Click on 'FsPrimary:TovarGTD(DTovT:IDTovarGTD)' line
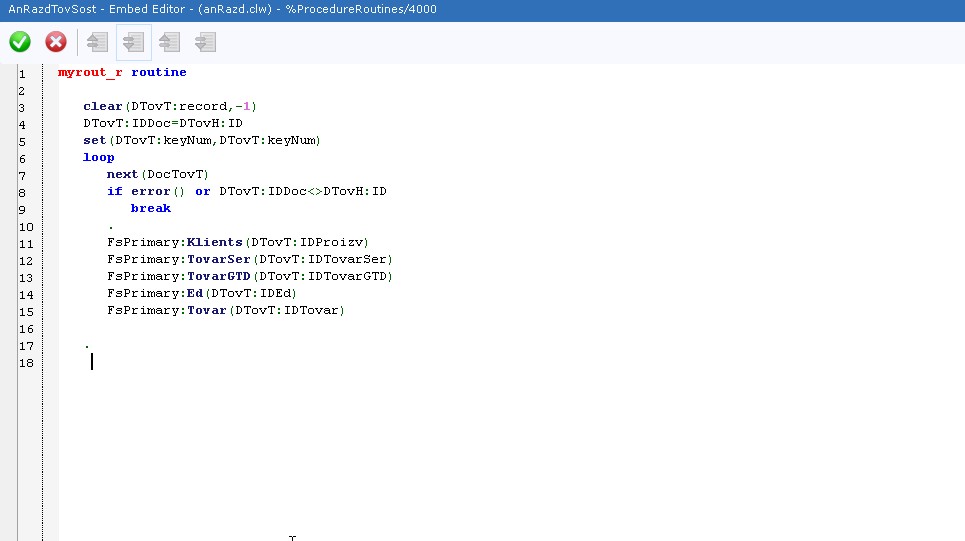965x541 pixels. point(250,276)
